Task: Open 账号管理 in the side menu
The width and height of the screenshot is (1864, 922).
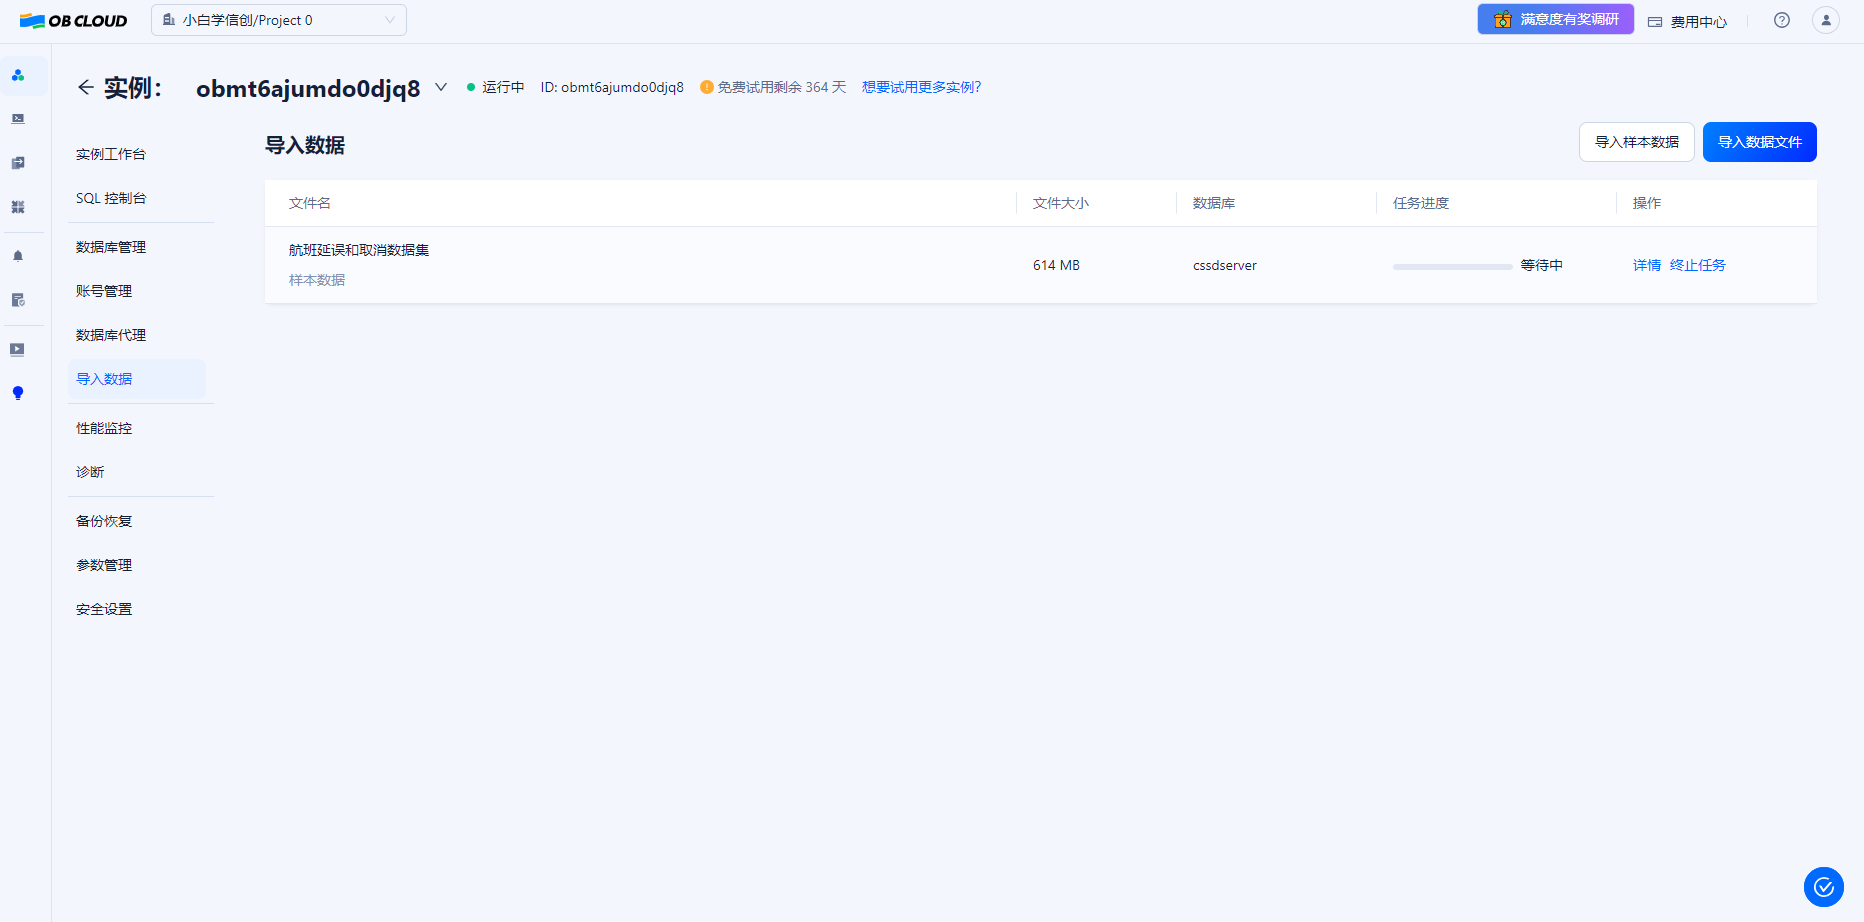Action: point(104,291)
